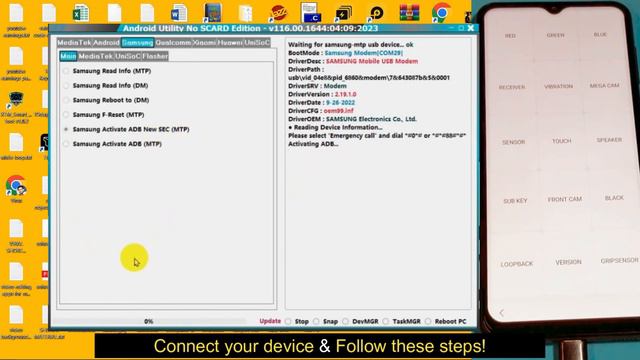Tap GRIPSENSOR test on the phone
This screenshot has height=360, width=640.
point(619,260)
